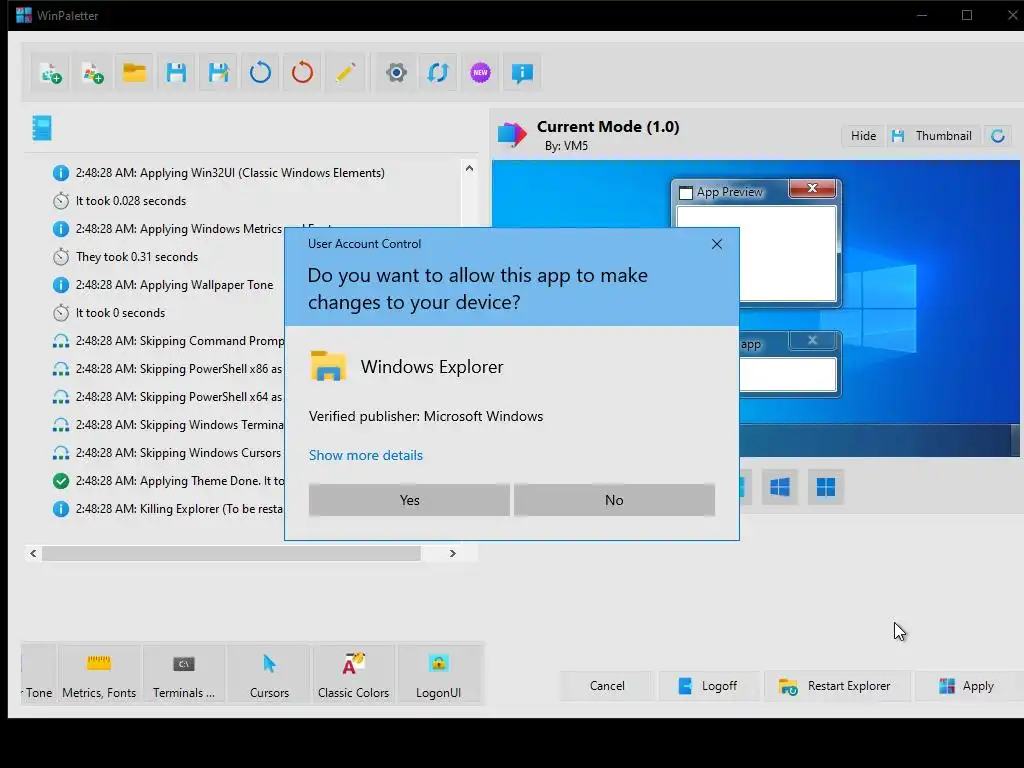Image resolution: width=1024 pixels, height=768 pixels.
Task: Click the App Preview window title
Action: coord(729,192)
